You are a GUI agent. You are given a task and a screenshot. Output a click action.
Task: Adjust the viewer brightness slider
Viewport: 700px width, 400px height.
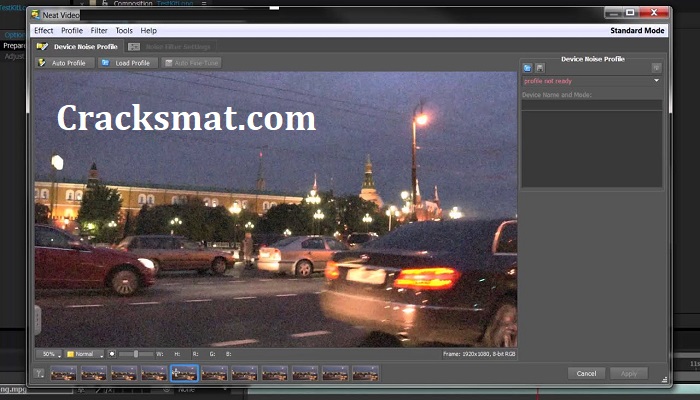136,354
